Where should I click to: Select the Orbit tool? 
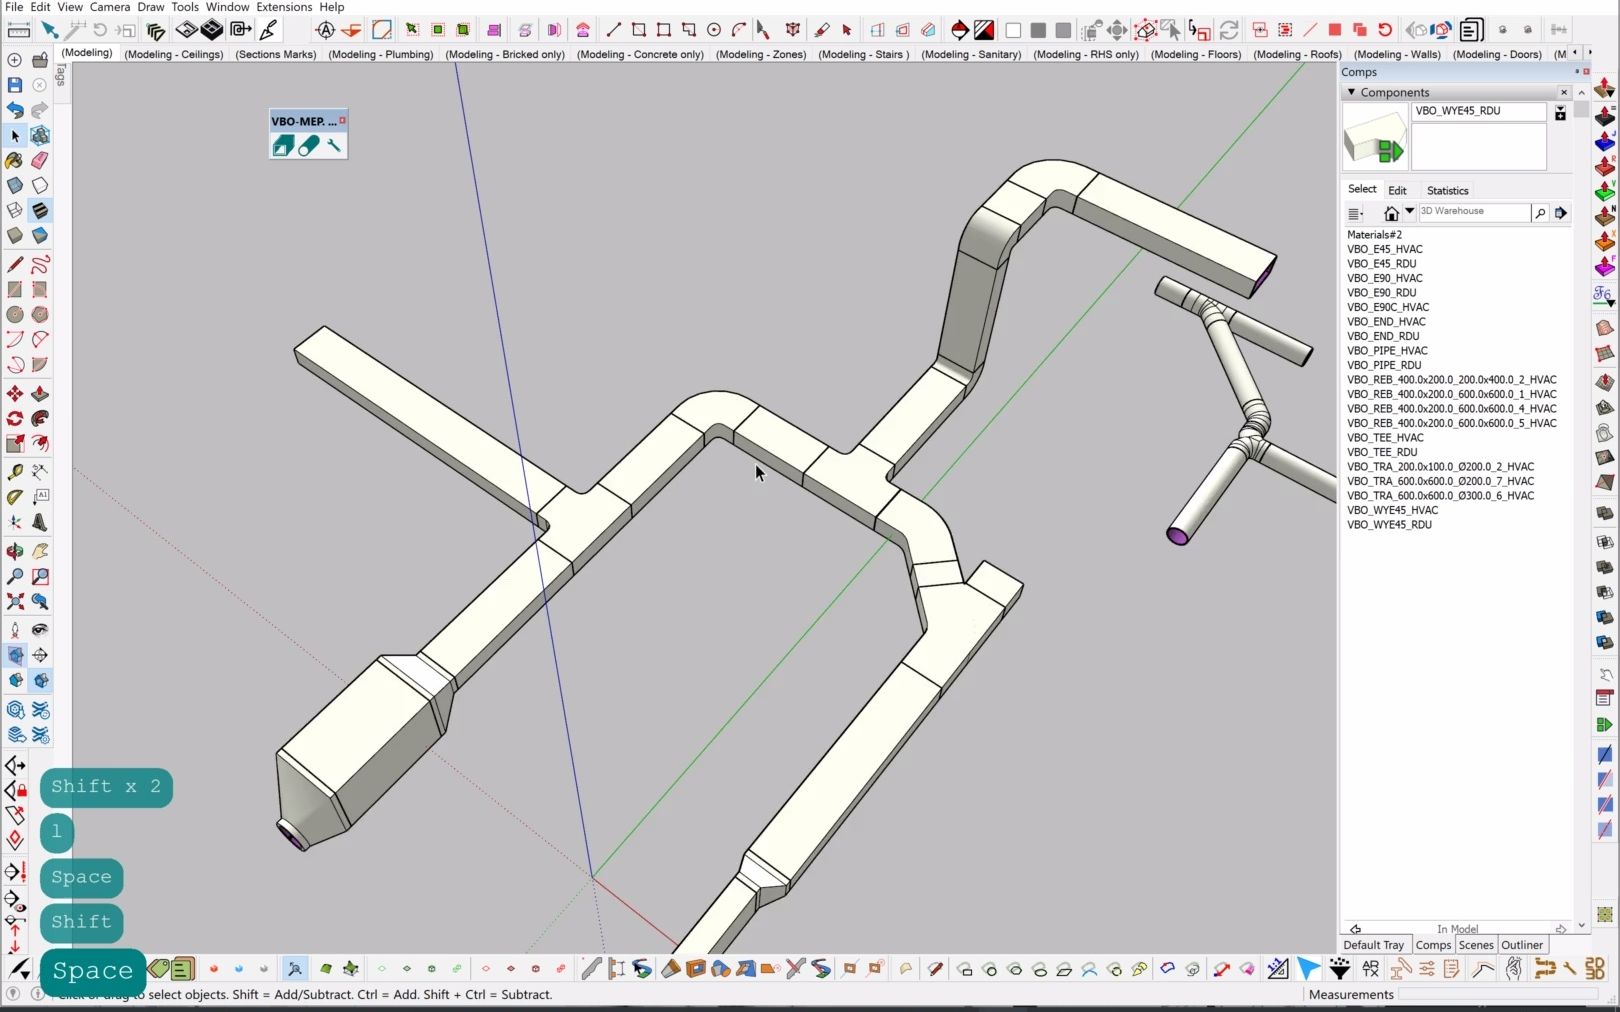pos(15,552)
